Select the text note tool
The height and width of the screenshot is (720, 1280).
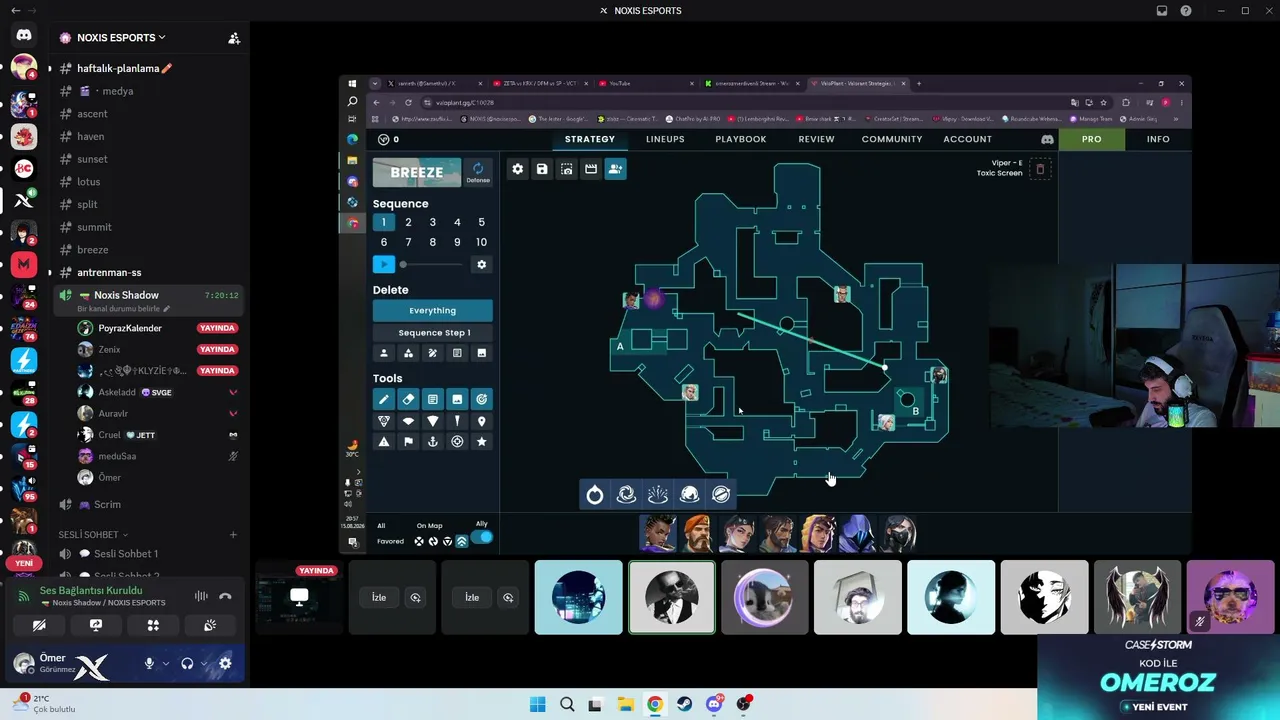[433, 399]
